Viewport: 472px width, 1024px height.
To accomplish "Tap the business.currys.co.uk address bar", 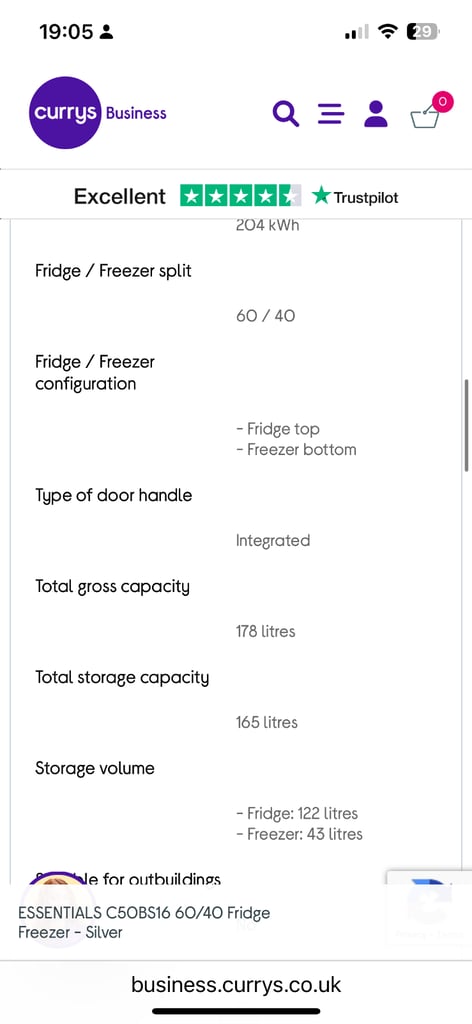I will point(236,984).
